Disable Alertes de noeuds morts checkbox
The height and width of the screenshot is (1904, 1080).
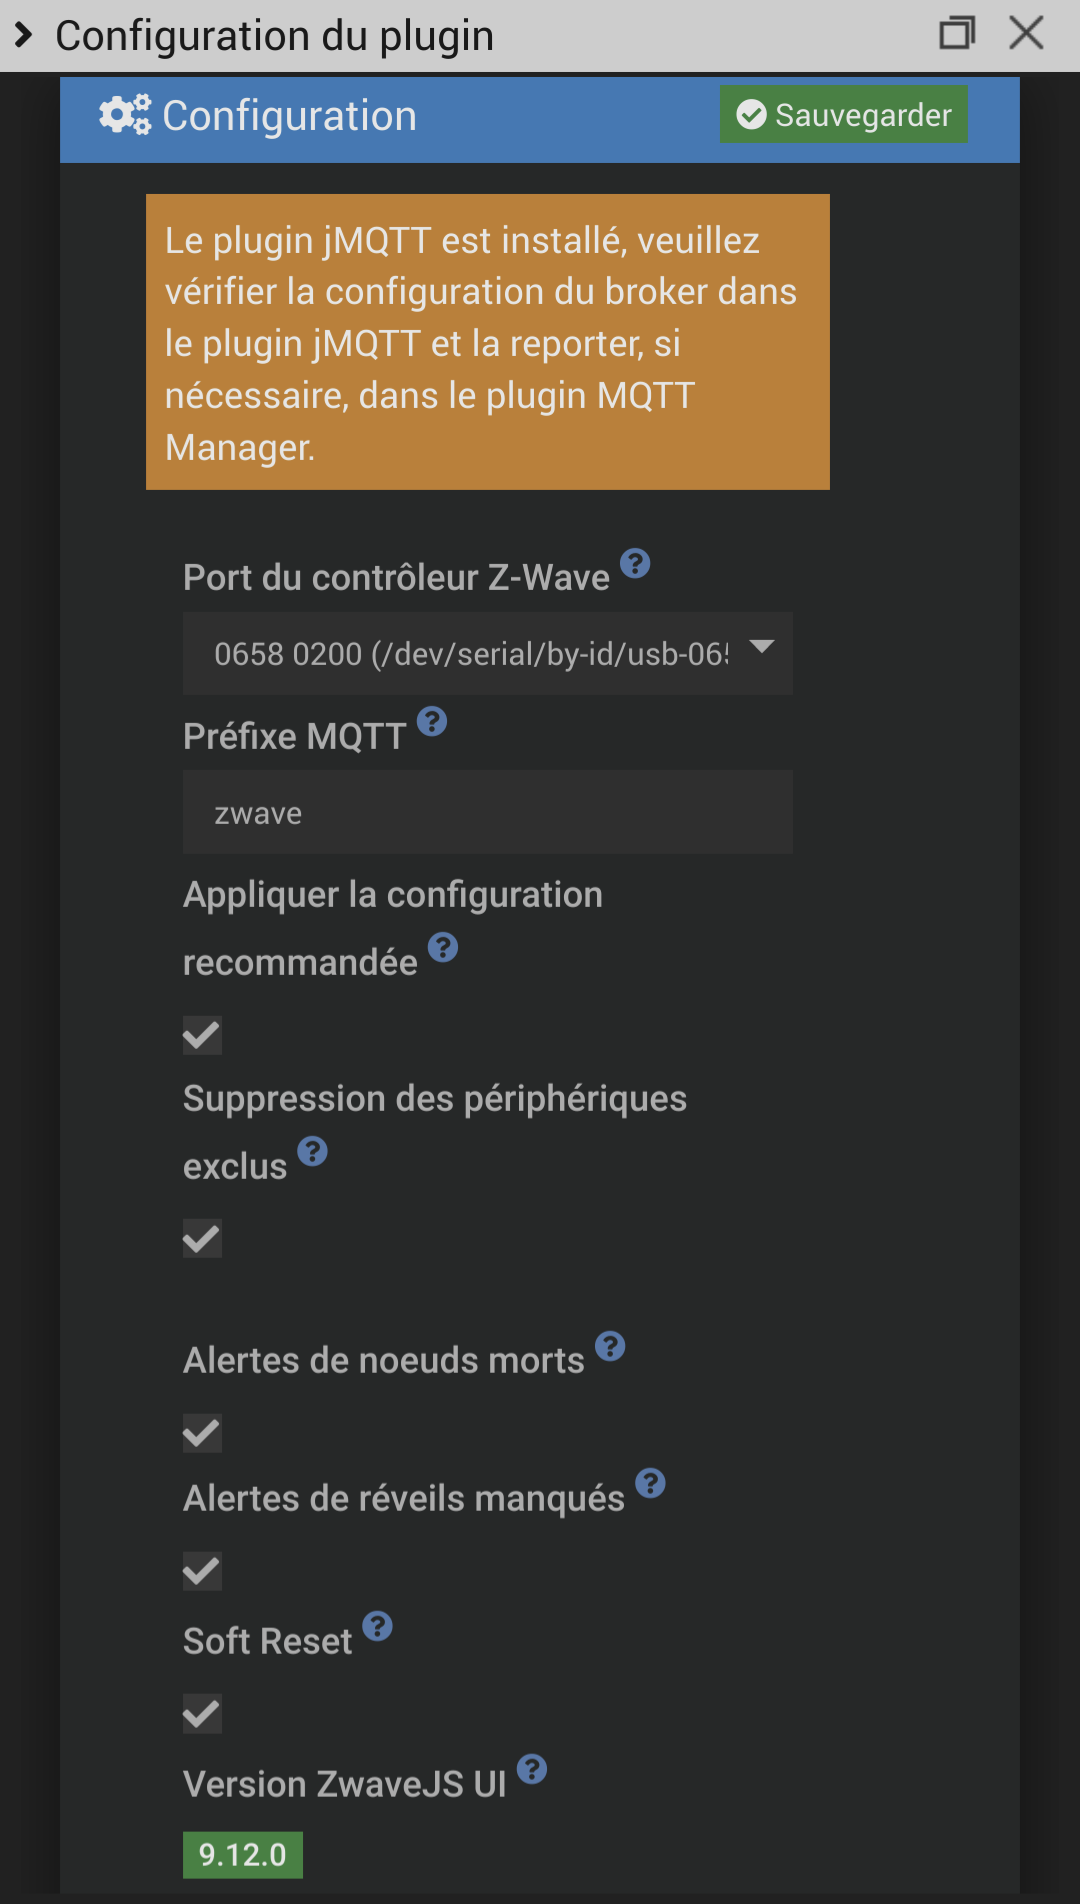[202, 1433]
